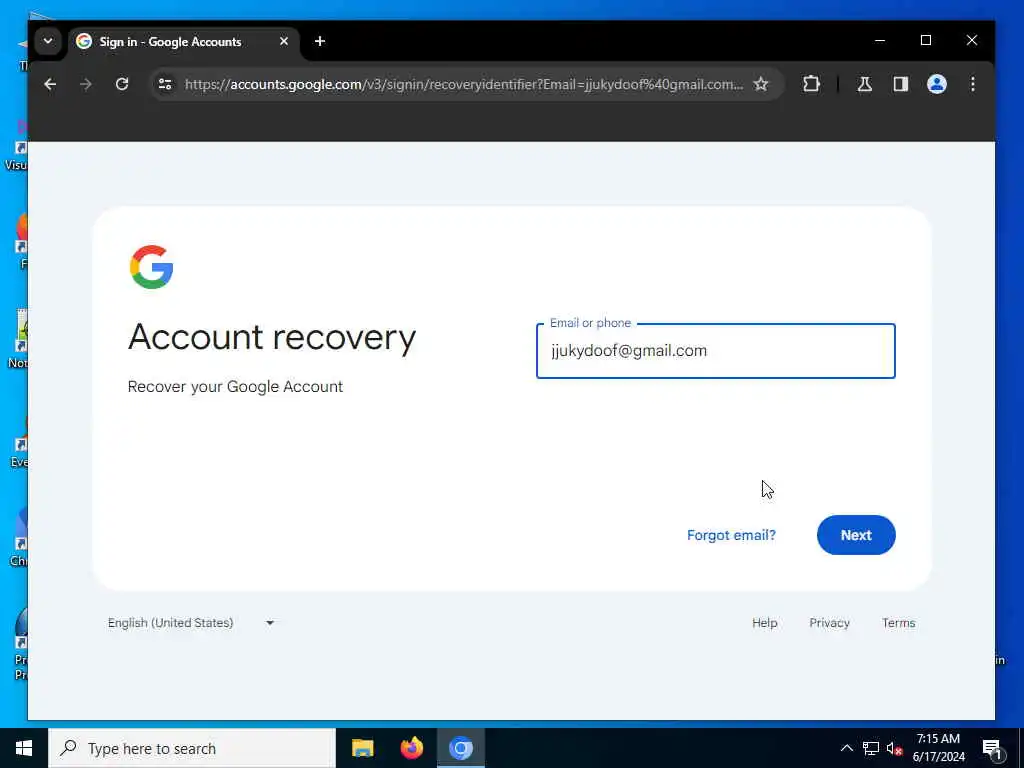This screenshot has height=768, width=1024.
Task: Click the disabled forward navigation arrow
Action: 86,84
